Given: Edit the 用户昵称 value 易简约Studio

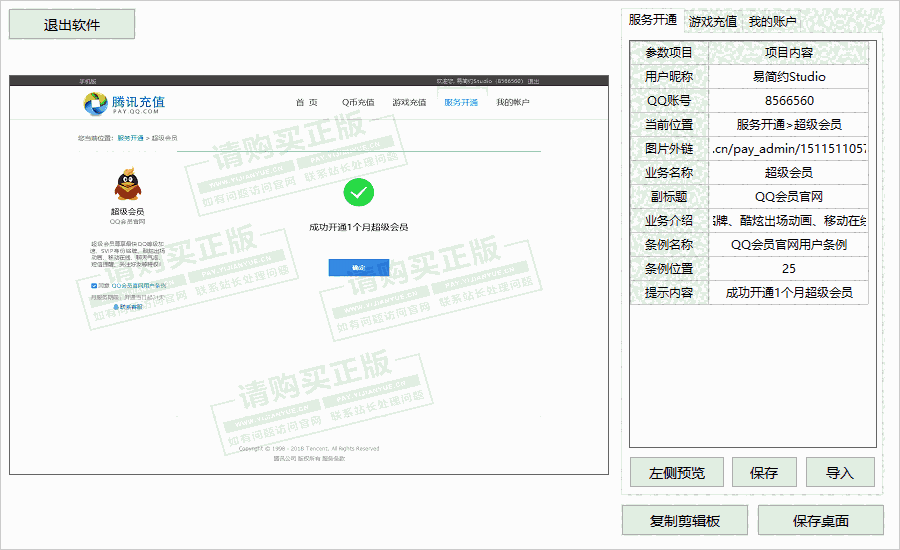Looking at the screenshot, I should pos(789,76).
